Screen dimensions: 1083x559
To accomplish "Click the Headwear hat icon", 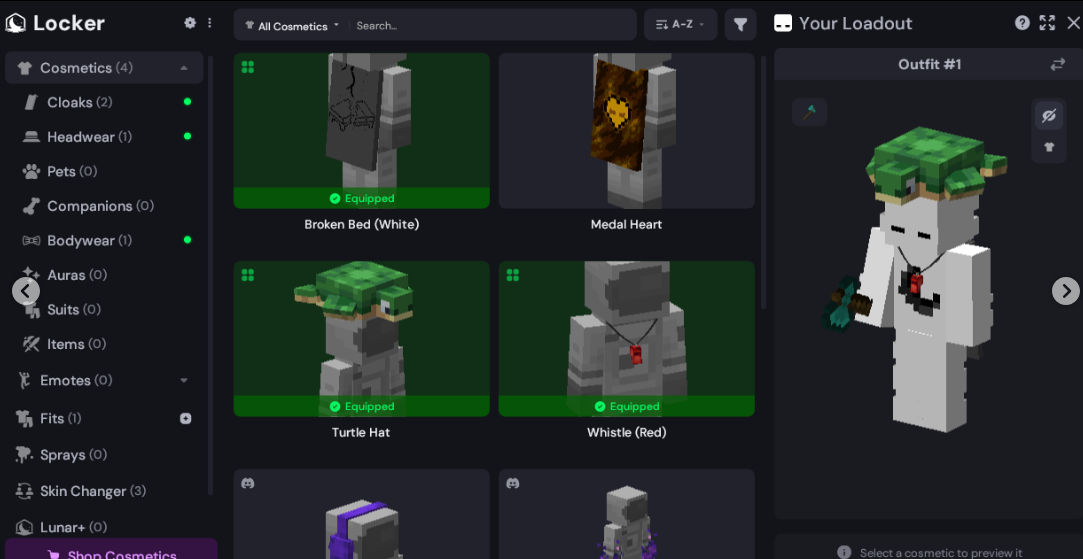I will click(31, 137).
